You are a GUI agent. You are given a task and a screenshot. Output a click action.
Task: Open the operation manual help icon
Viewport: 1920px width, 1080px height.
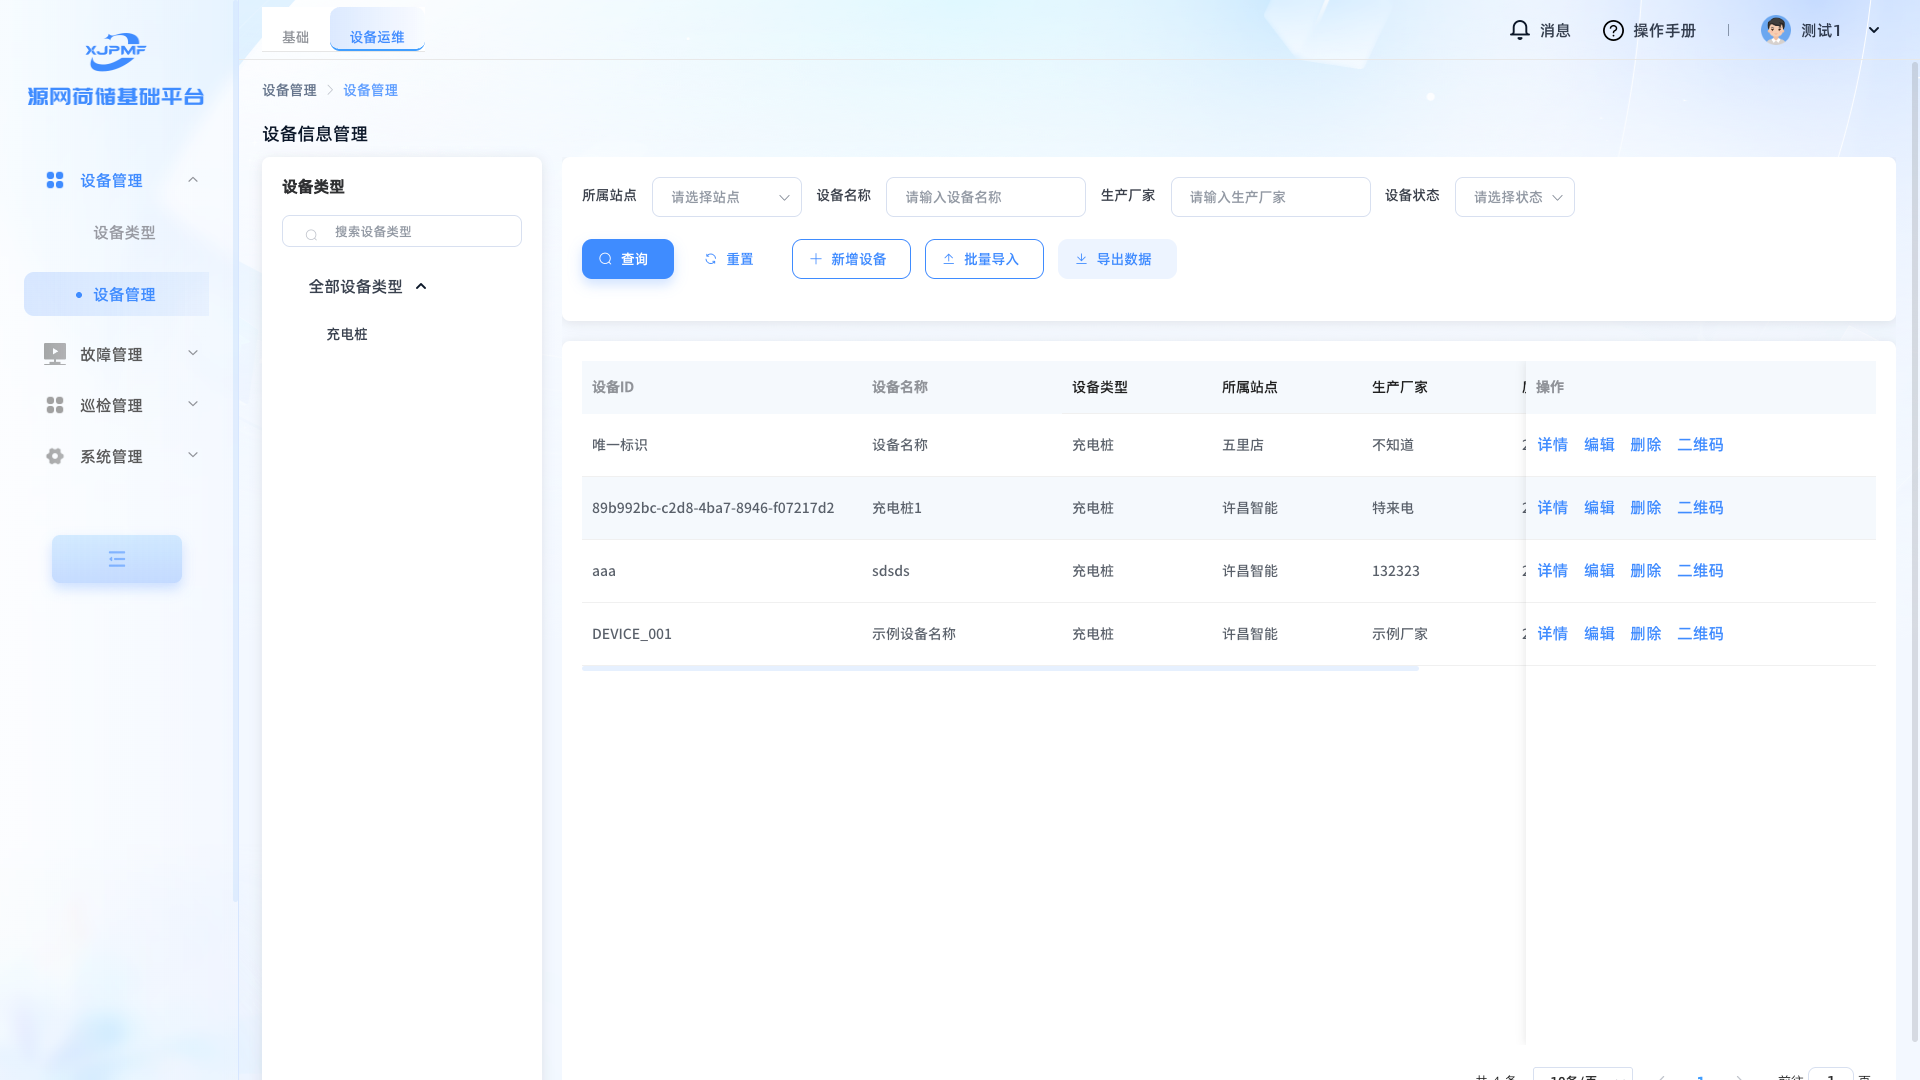[x=1613, y=31]
